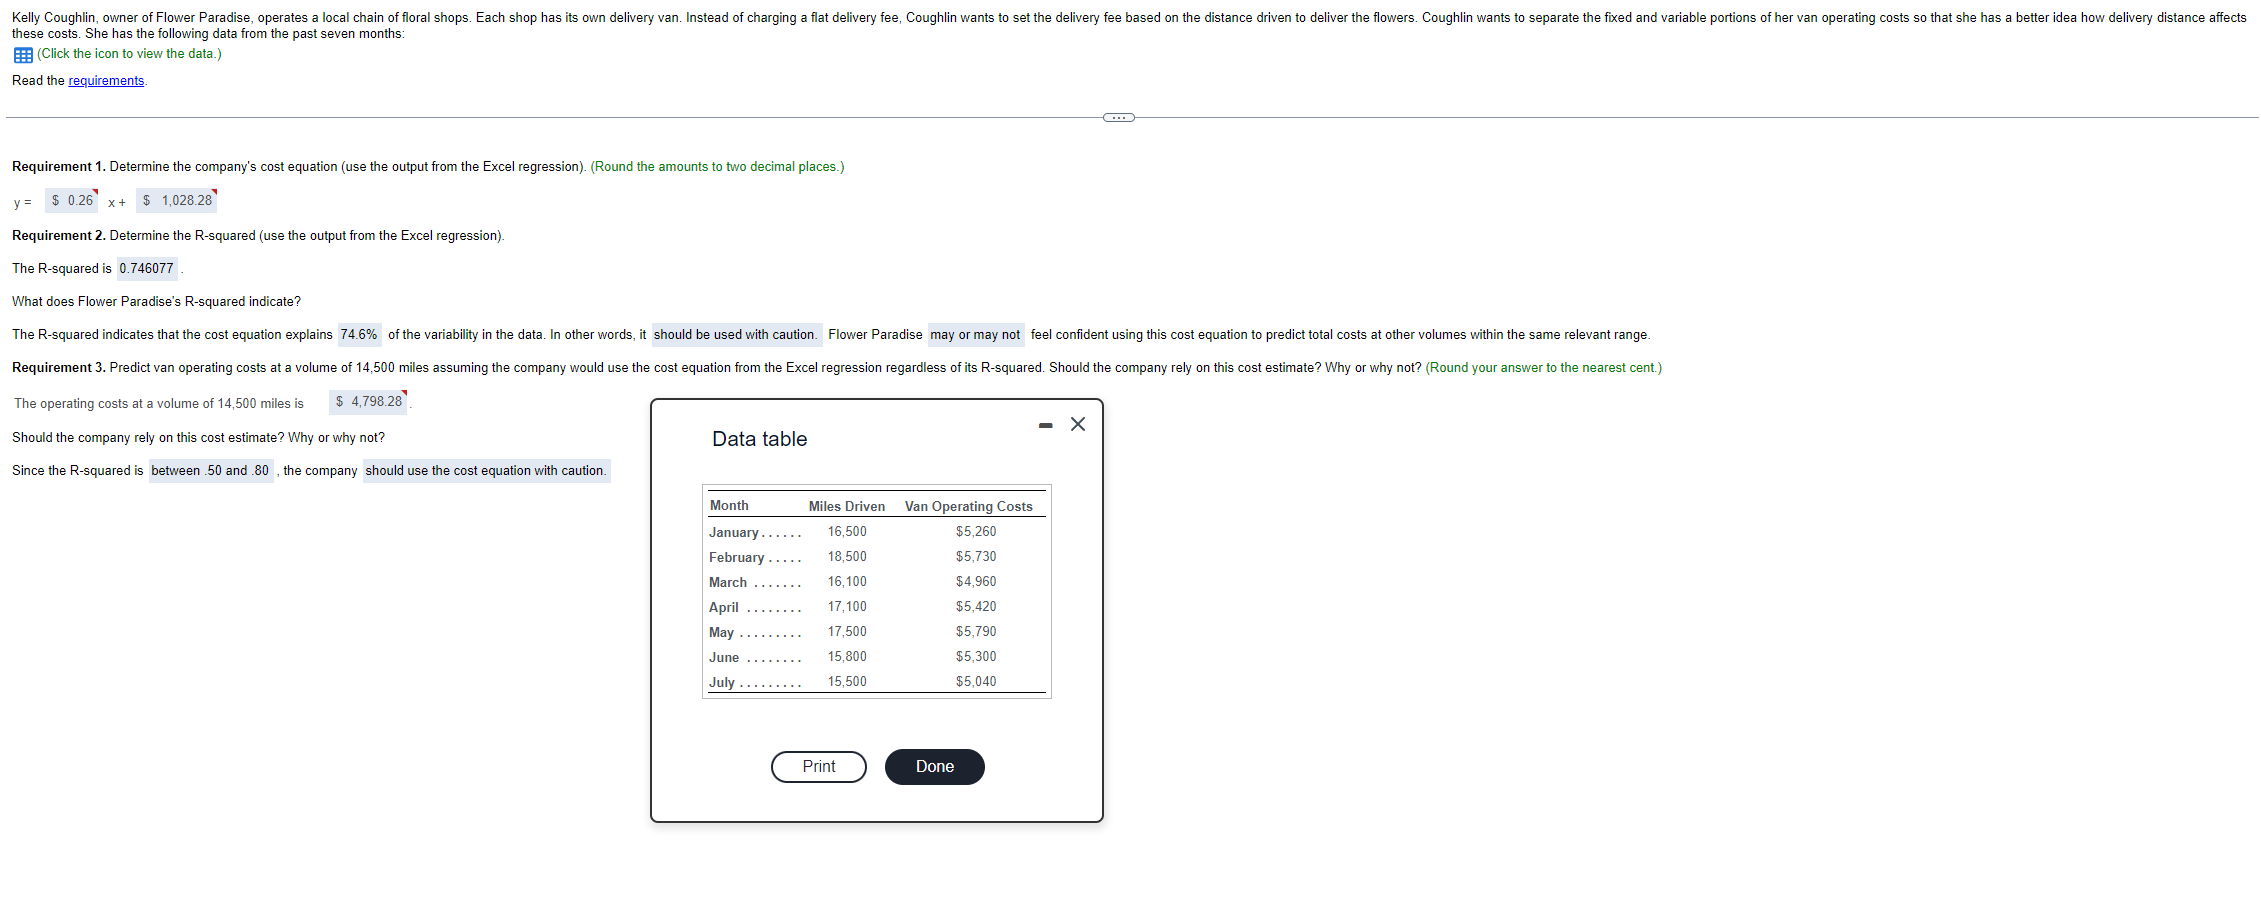Select January miles value 16,500
This screenshot has height=907, width=2261.
[847, 532]
